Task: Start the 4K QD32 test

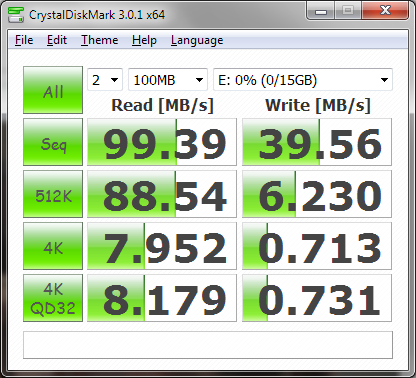Action: pyautogui.click(x=53, y=298)
